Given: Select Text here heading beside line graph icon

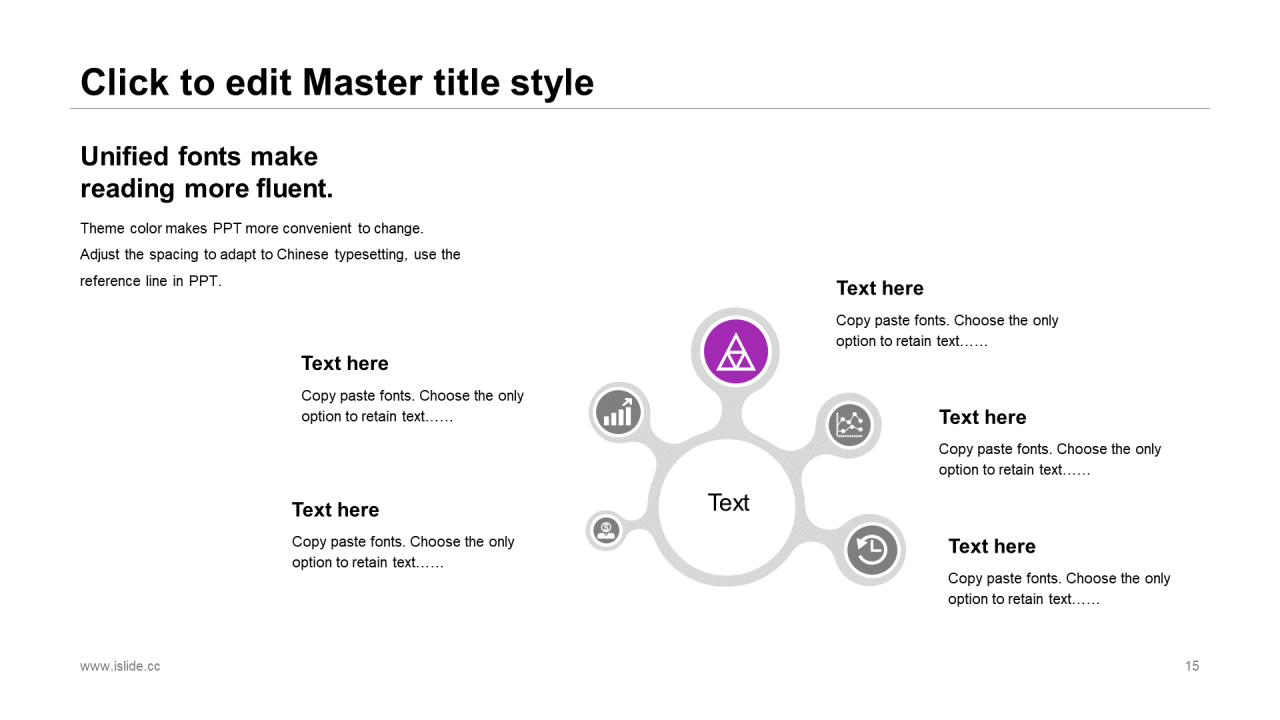Looking at the screenshot, I should (982, 417).
